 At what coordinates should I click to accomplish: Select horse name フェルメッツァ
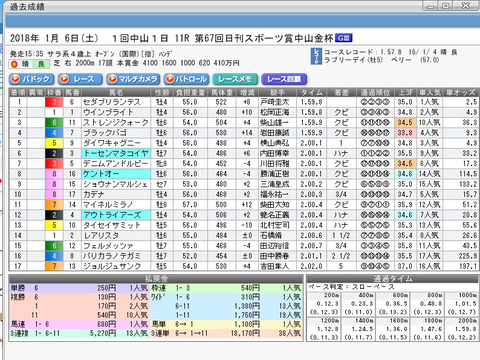pyautogui.click(x=108, y=246)
